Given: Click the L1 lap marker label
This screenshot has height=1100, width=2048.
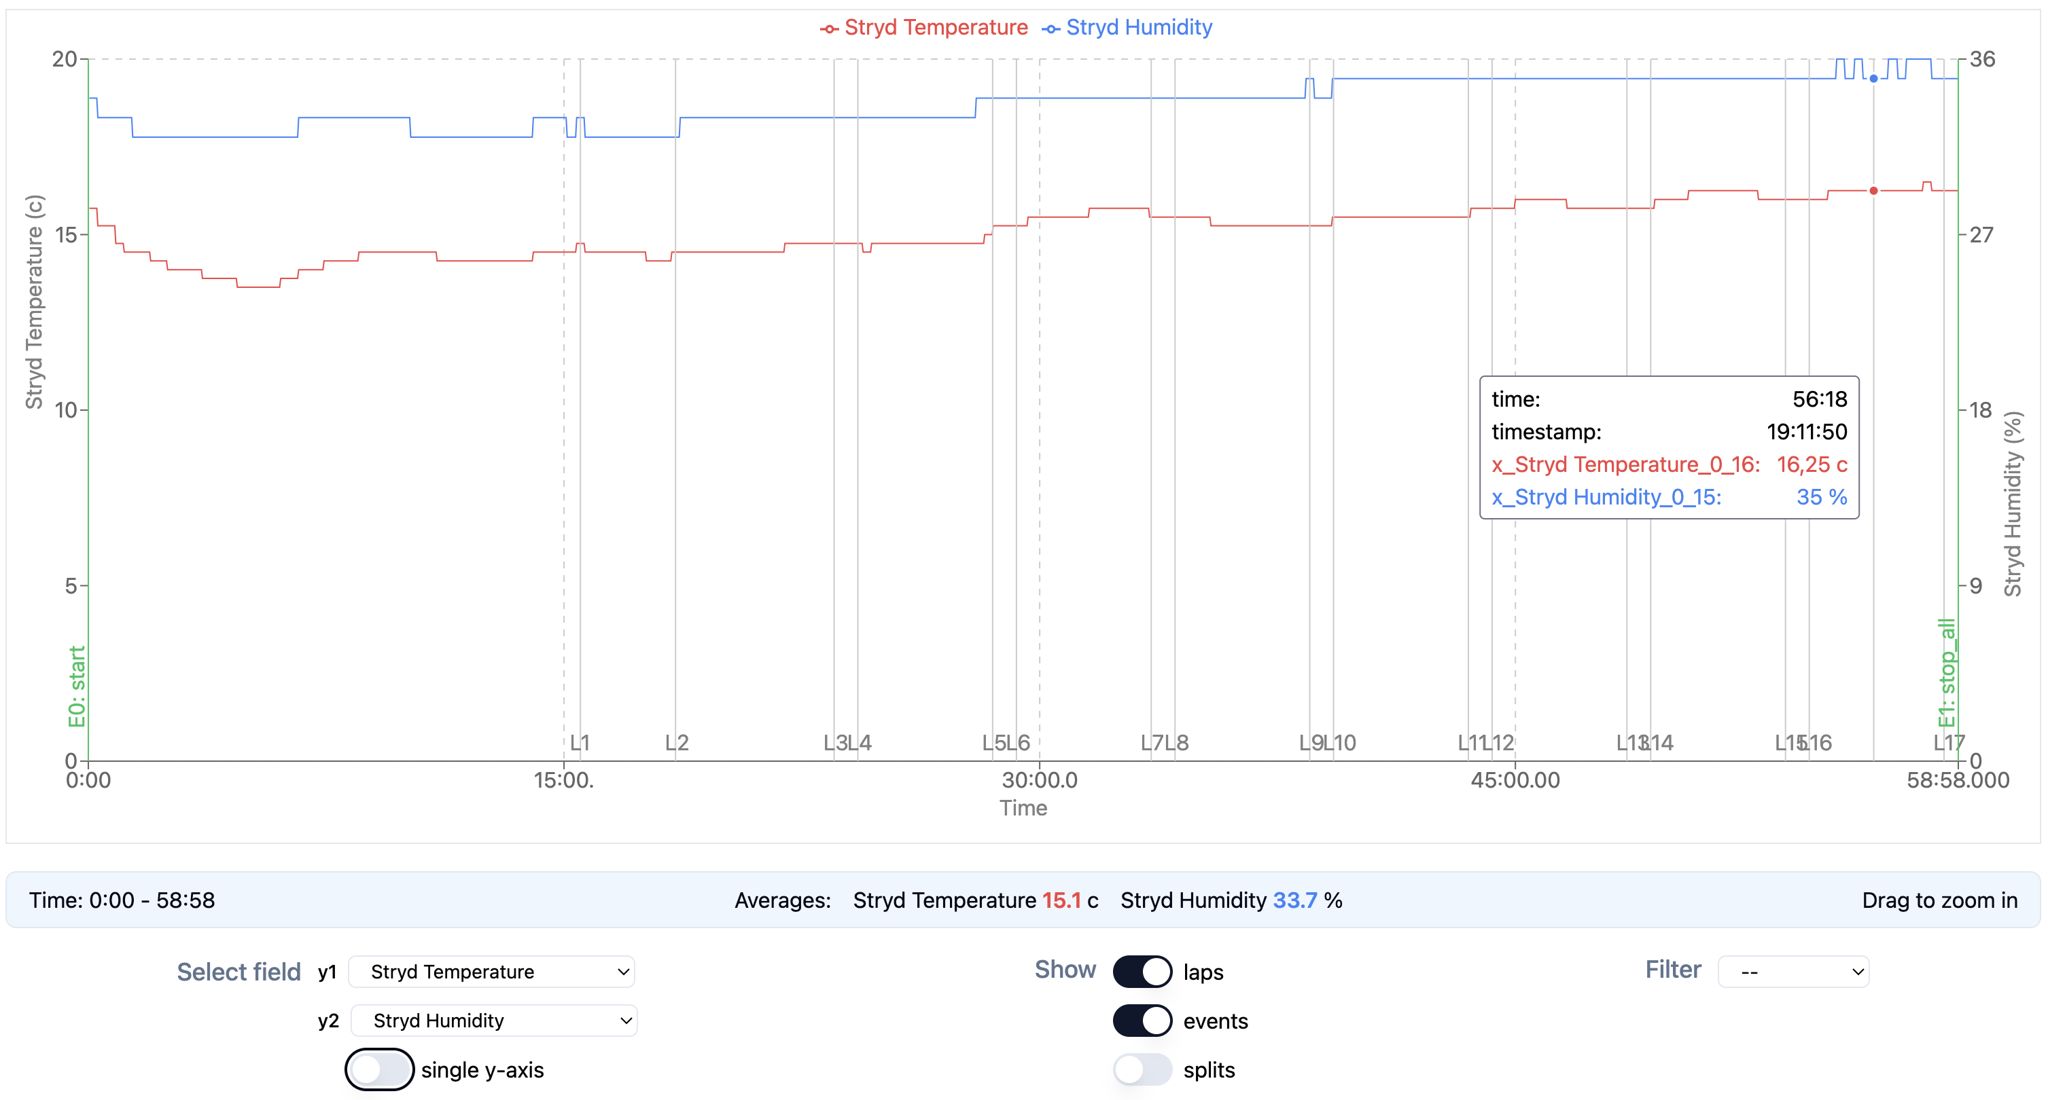Looking at the screenshot, I should 580,743.
